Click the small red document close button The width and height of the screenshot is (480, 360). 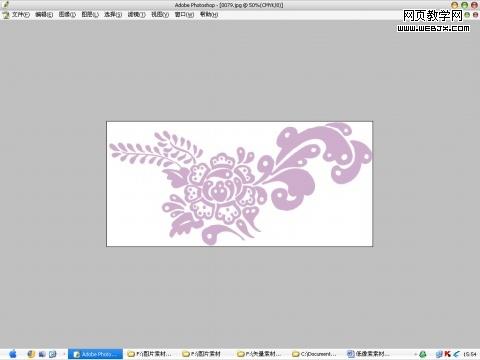476,15
